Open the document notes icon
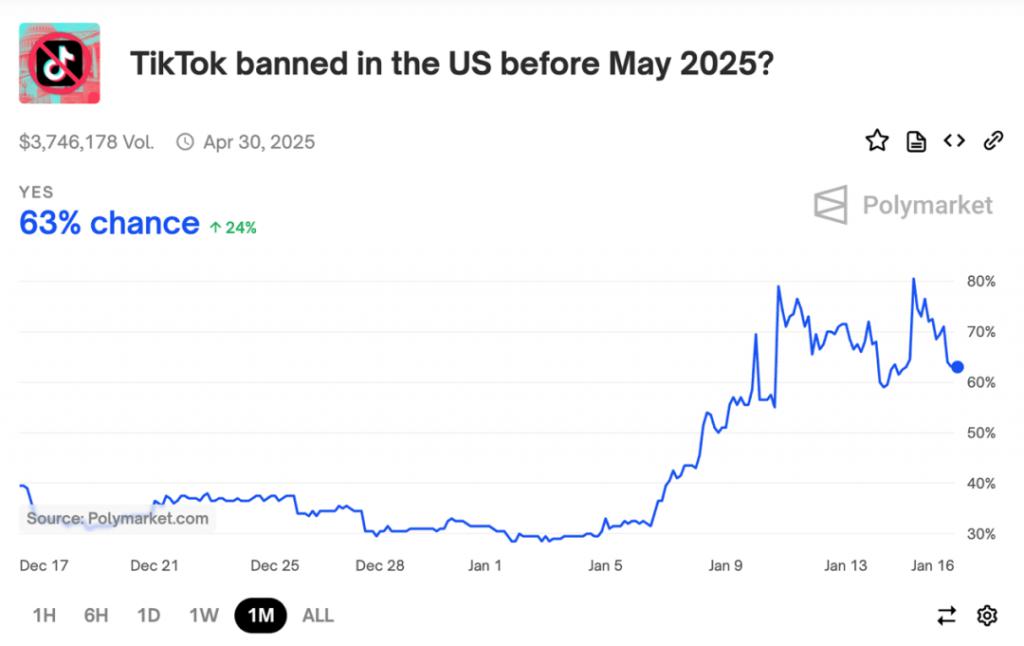Viewport: 1024px width, 646px height. pos(916,141)
